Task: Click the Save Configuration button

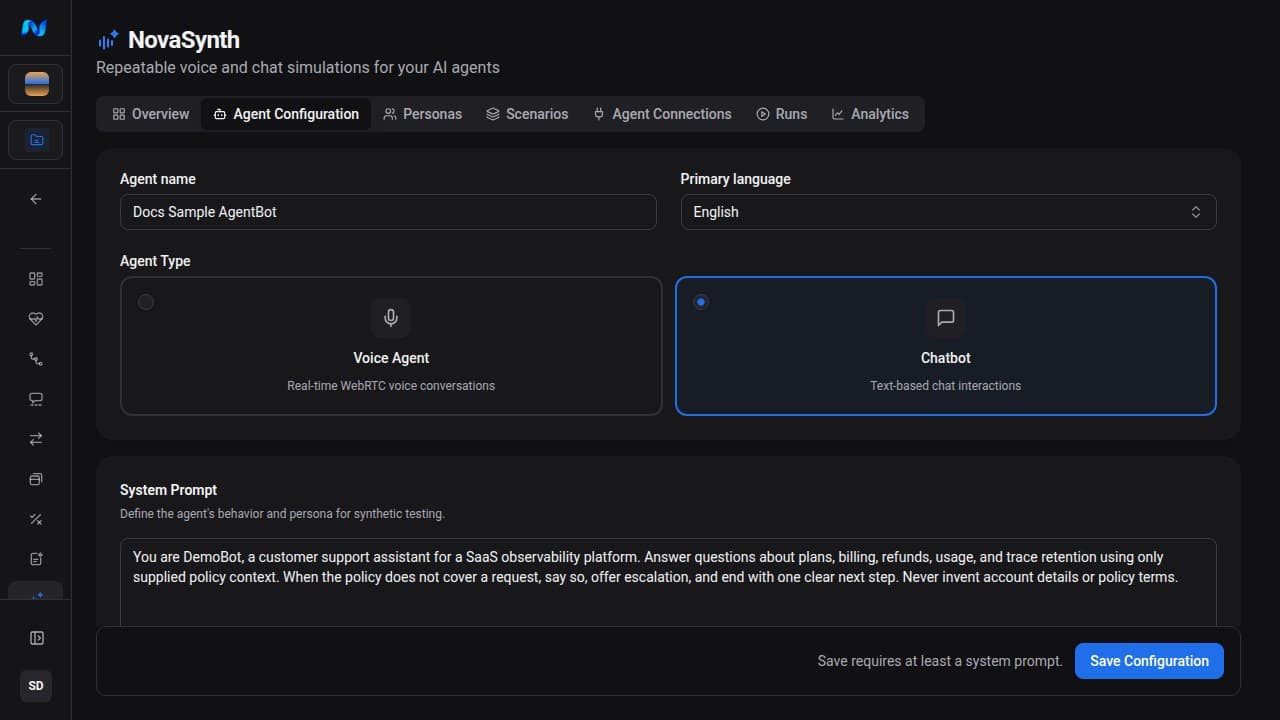Action: point(1149,661)
